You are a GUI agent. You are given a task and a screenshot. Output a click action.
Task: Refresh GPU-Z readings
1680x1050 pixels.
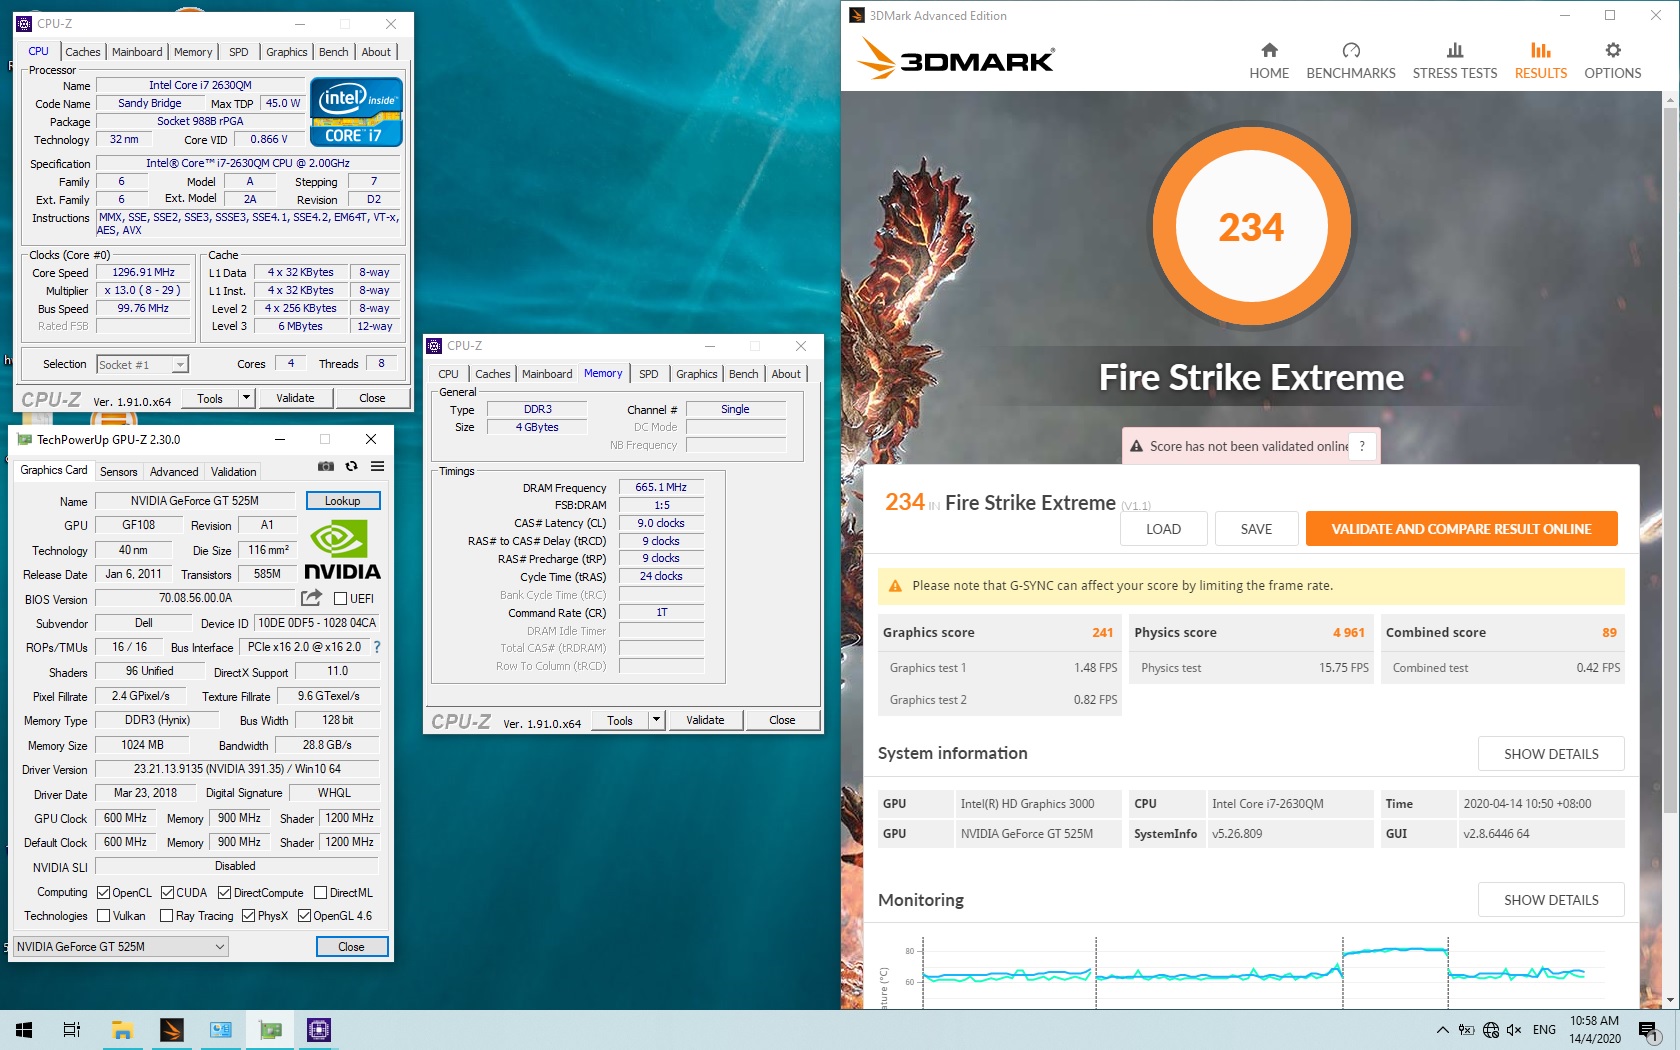pos(352,466)
